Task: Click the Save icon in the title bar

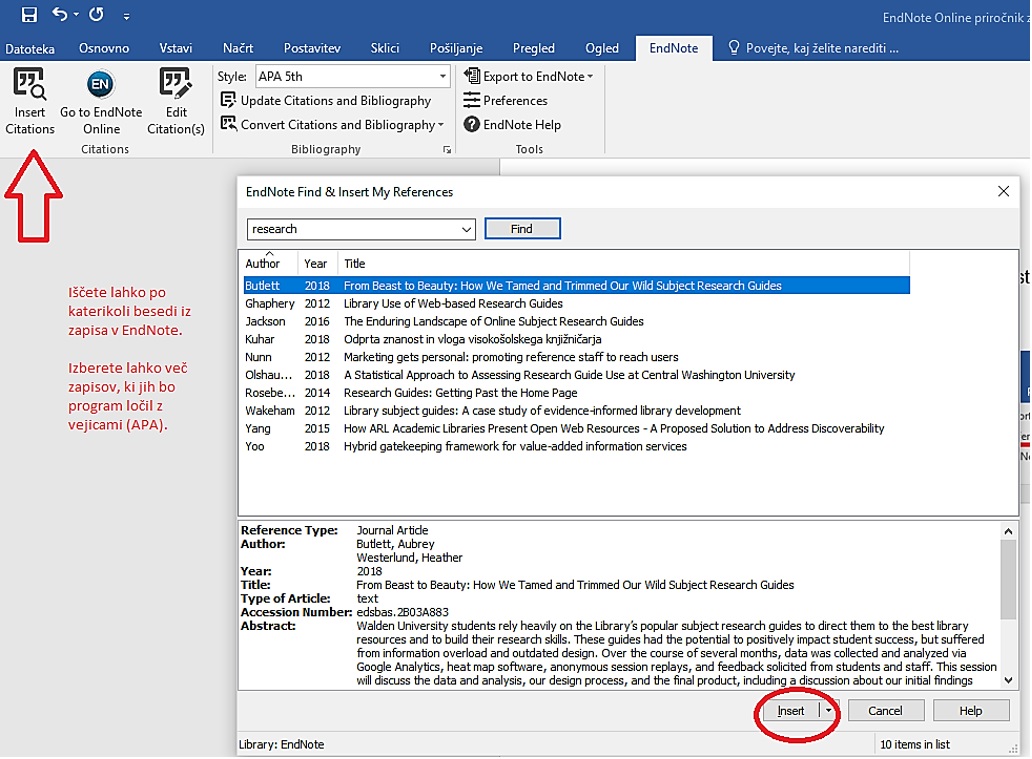Action: point(29,14)
